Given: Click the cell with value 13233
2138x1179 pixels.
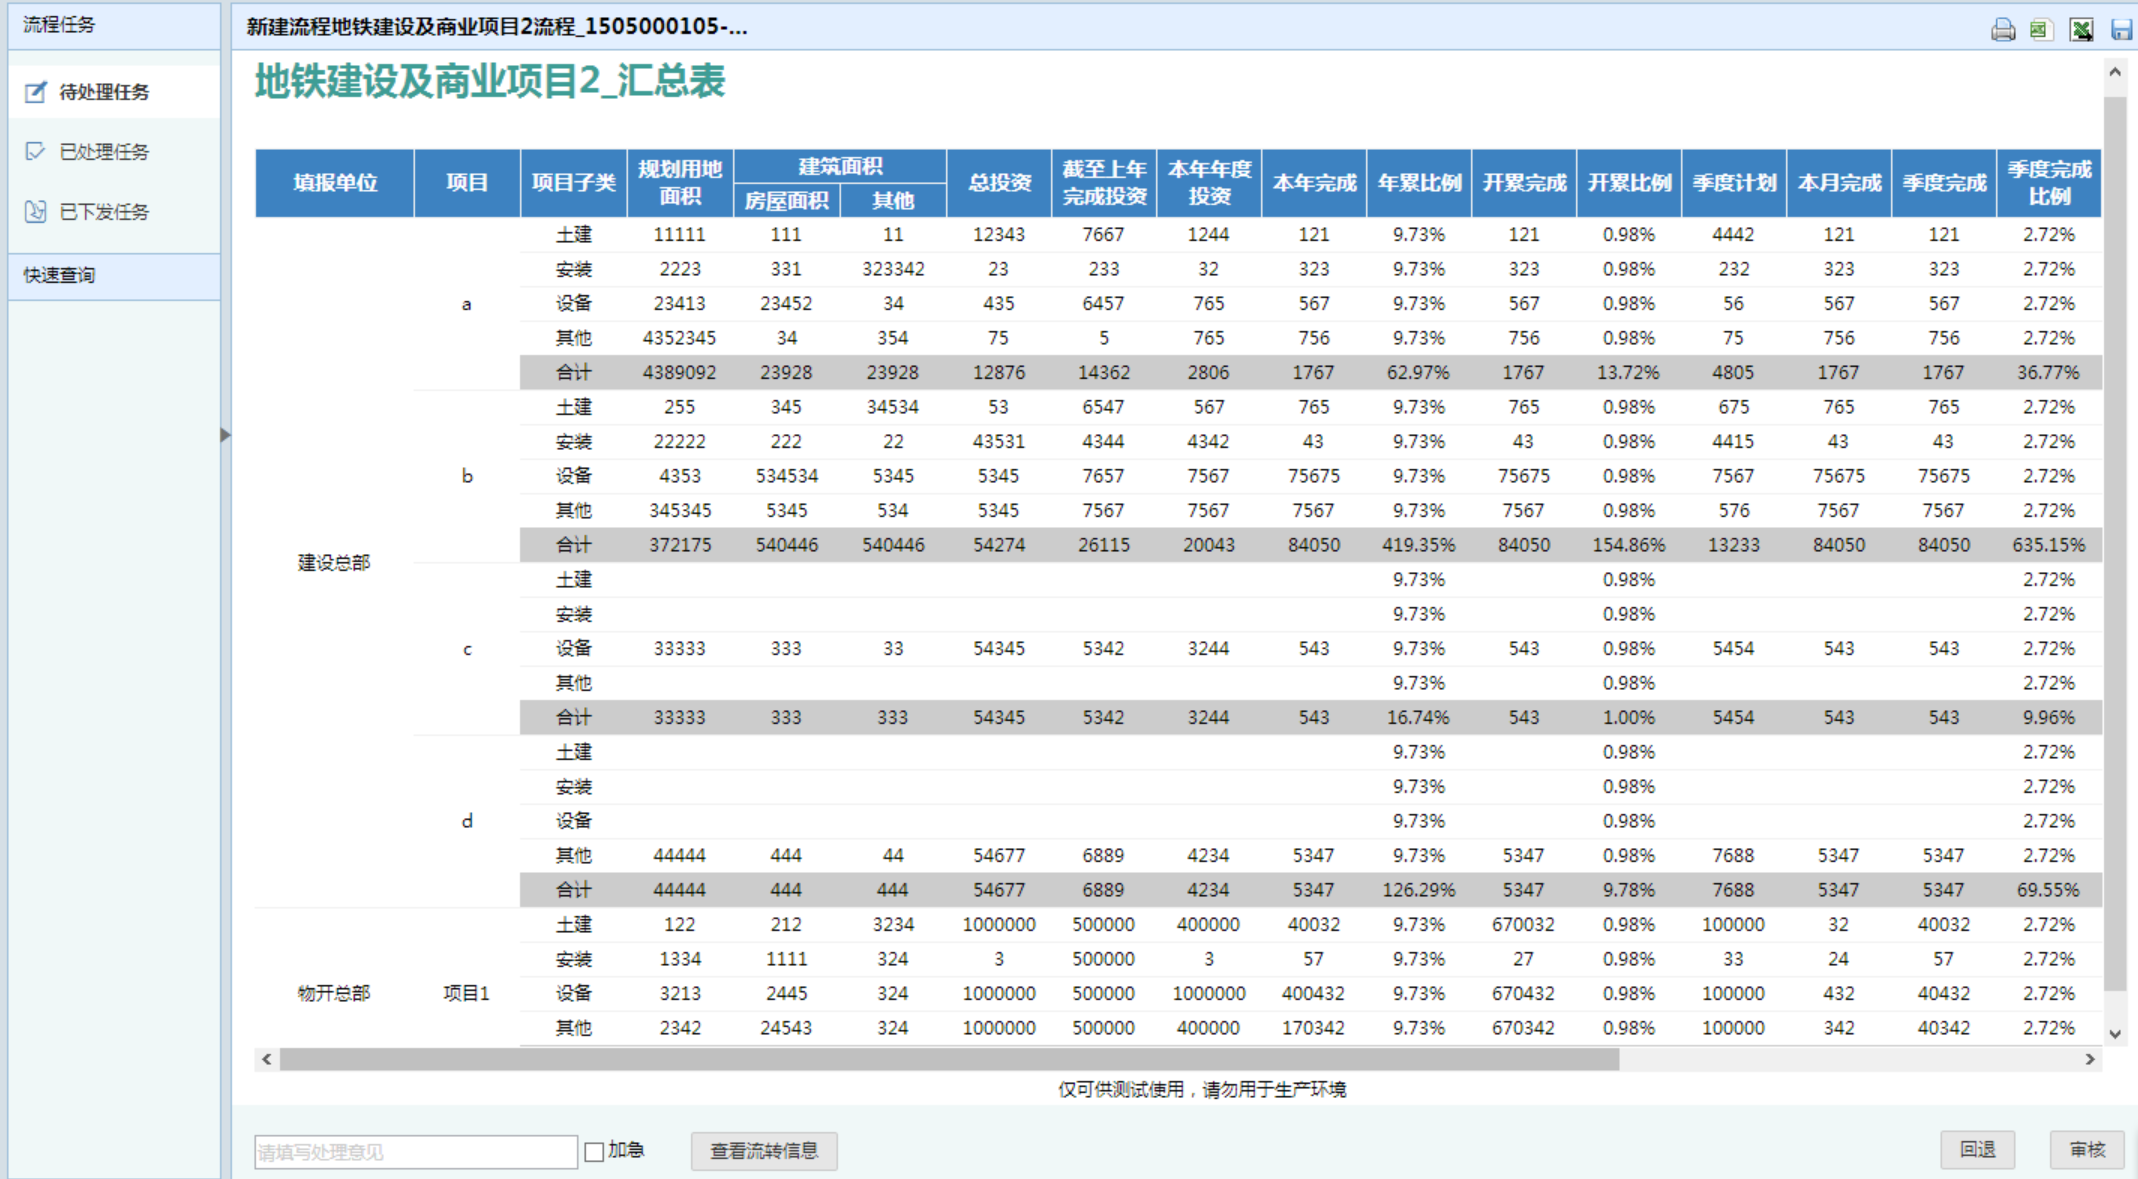Looking at the screenshot, I should [1734, 545].
